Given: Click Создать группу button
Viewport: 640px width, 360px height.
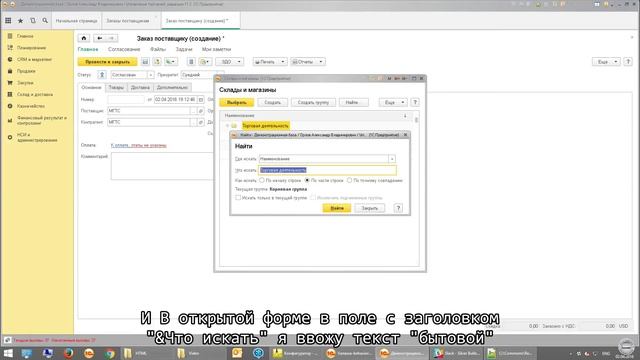Looking at the screenshot, I should [x=313, y=102].
